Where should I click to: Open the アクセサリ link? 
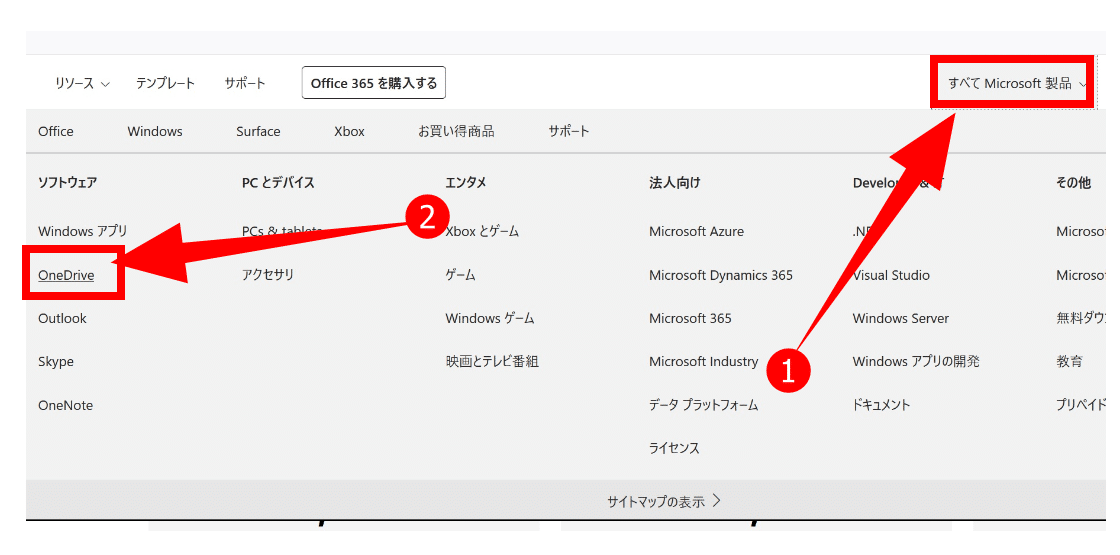click(268, 275)
